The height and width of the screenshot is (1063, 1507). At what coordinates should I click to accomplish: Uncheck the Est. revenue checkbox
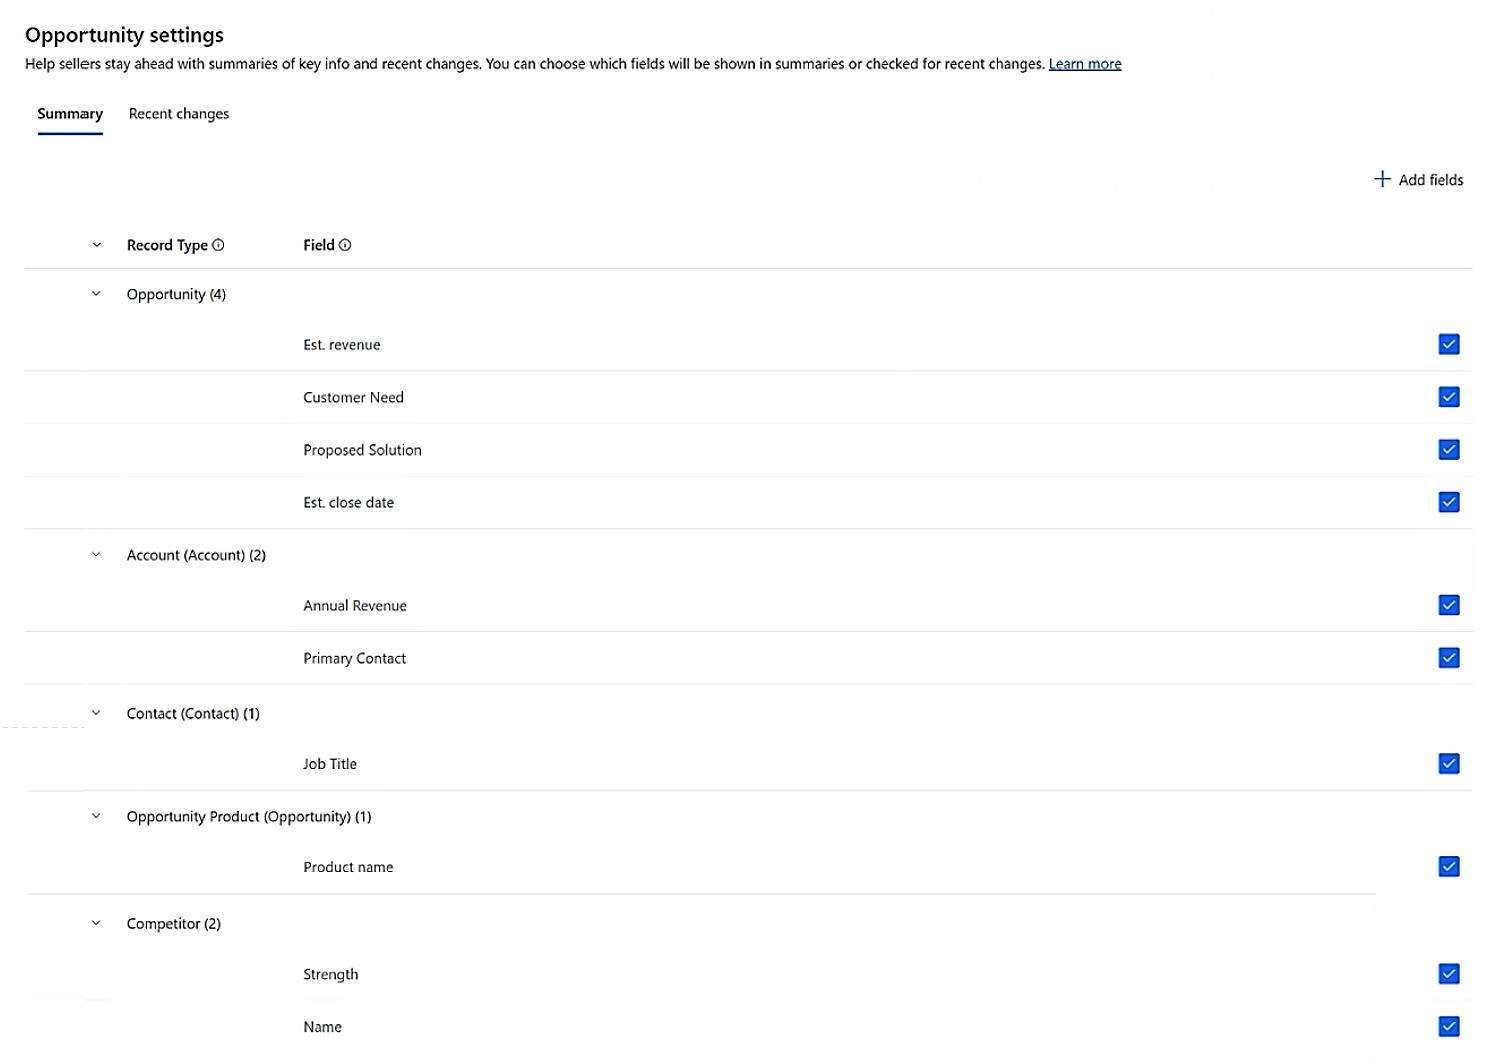pos(1448,344)
